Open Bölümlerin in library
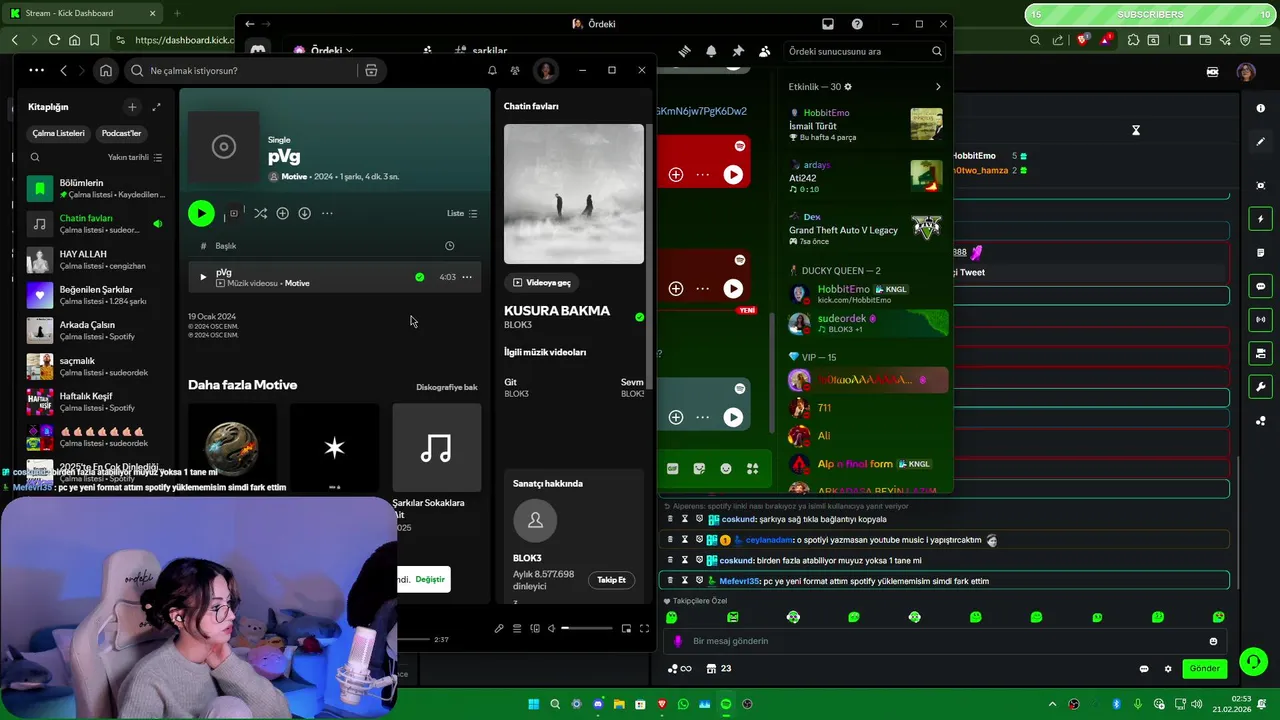Viewport: 1280px width, 720px height. tap(96, 188)
